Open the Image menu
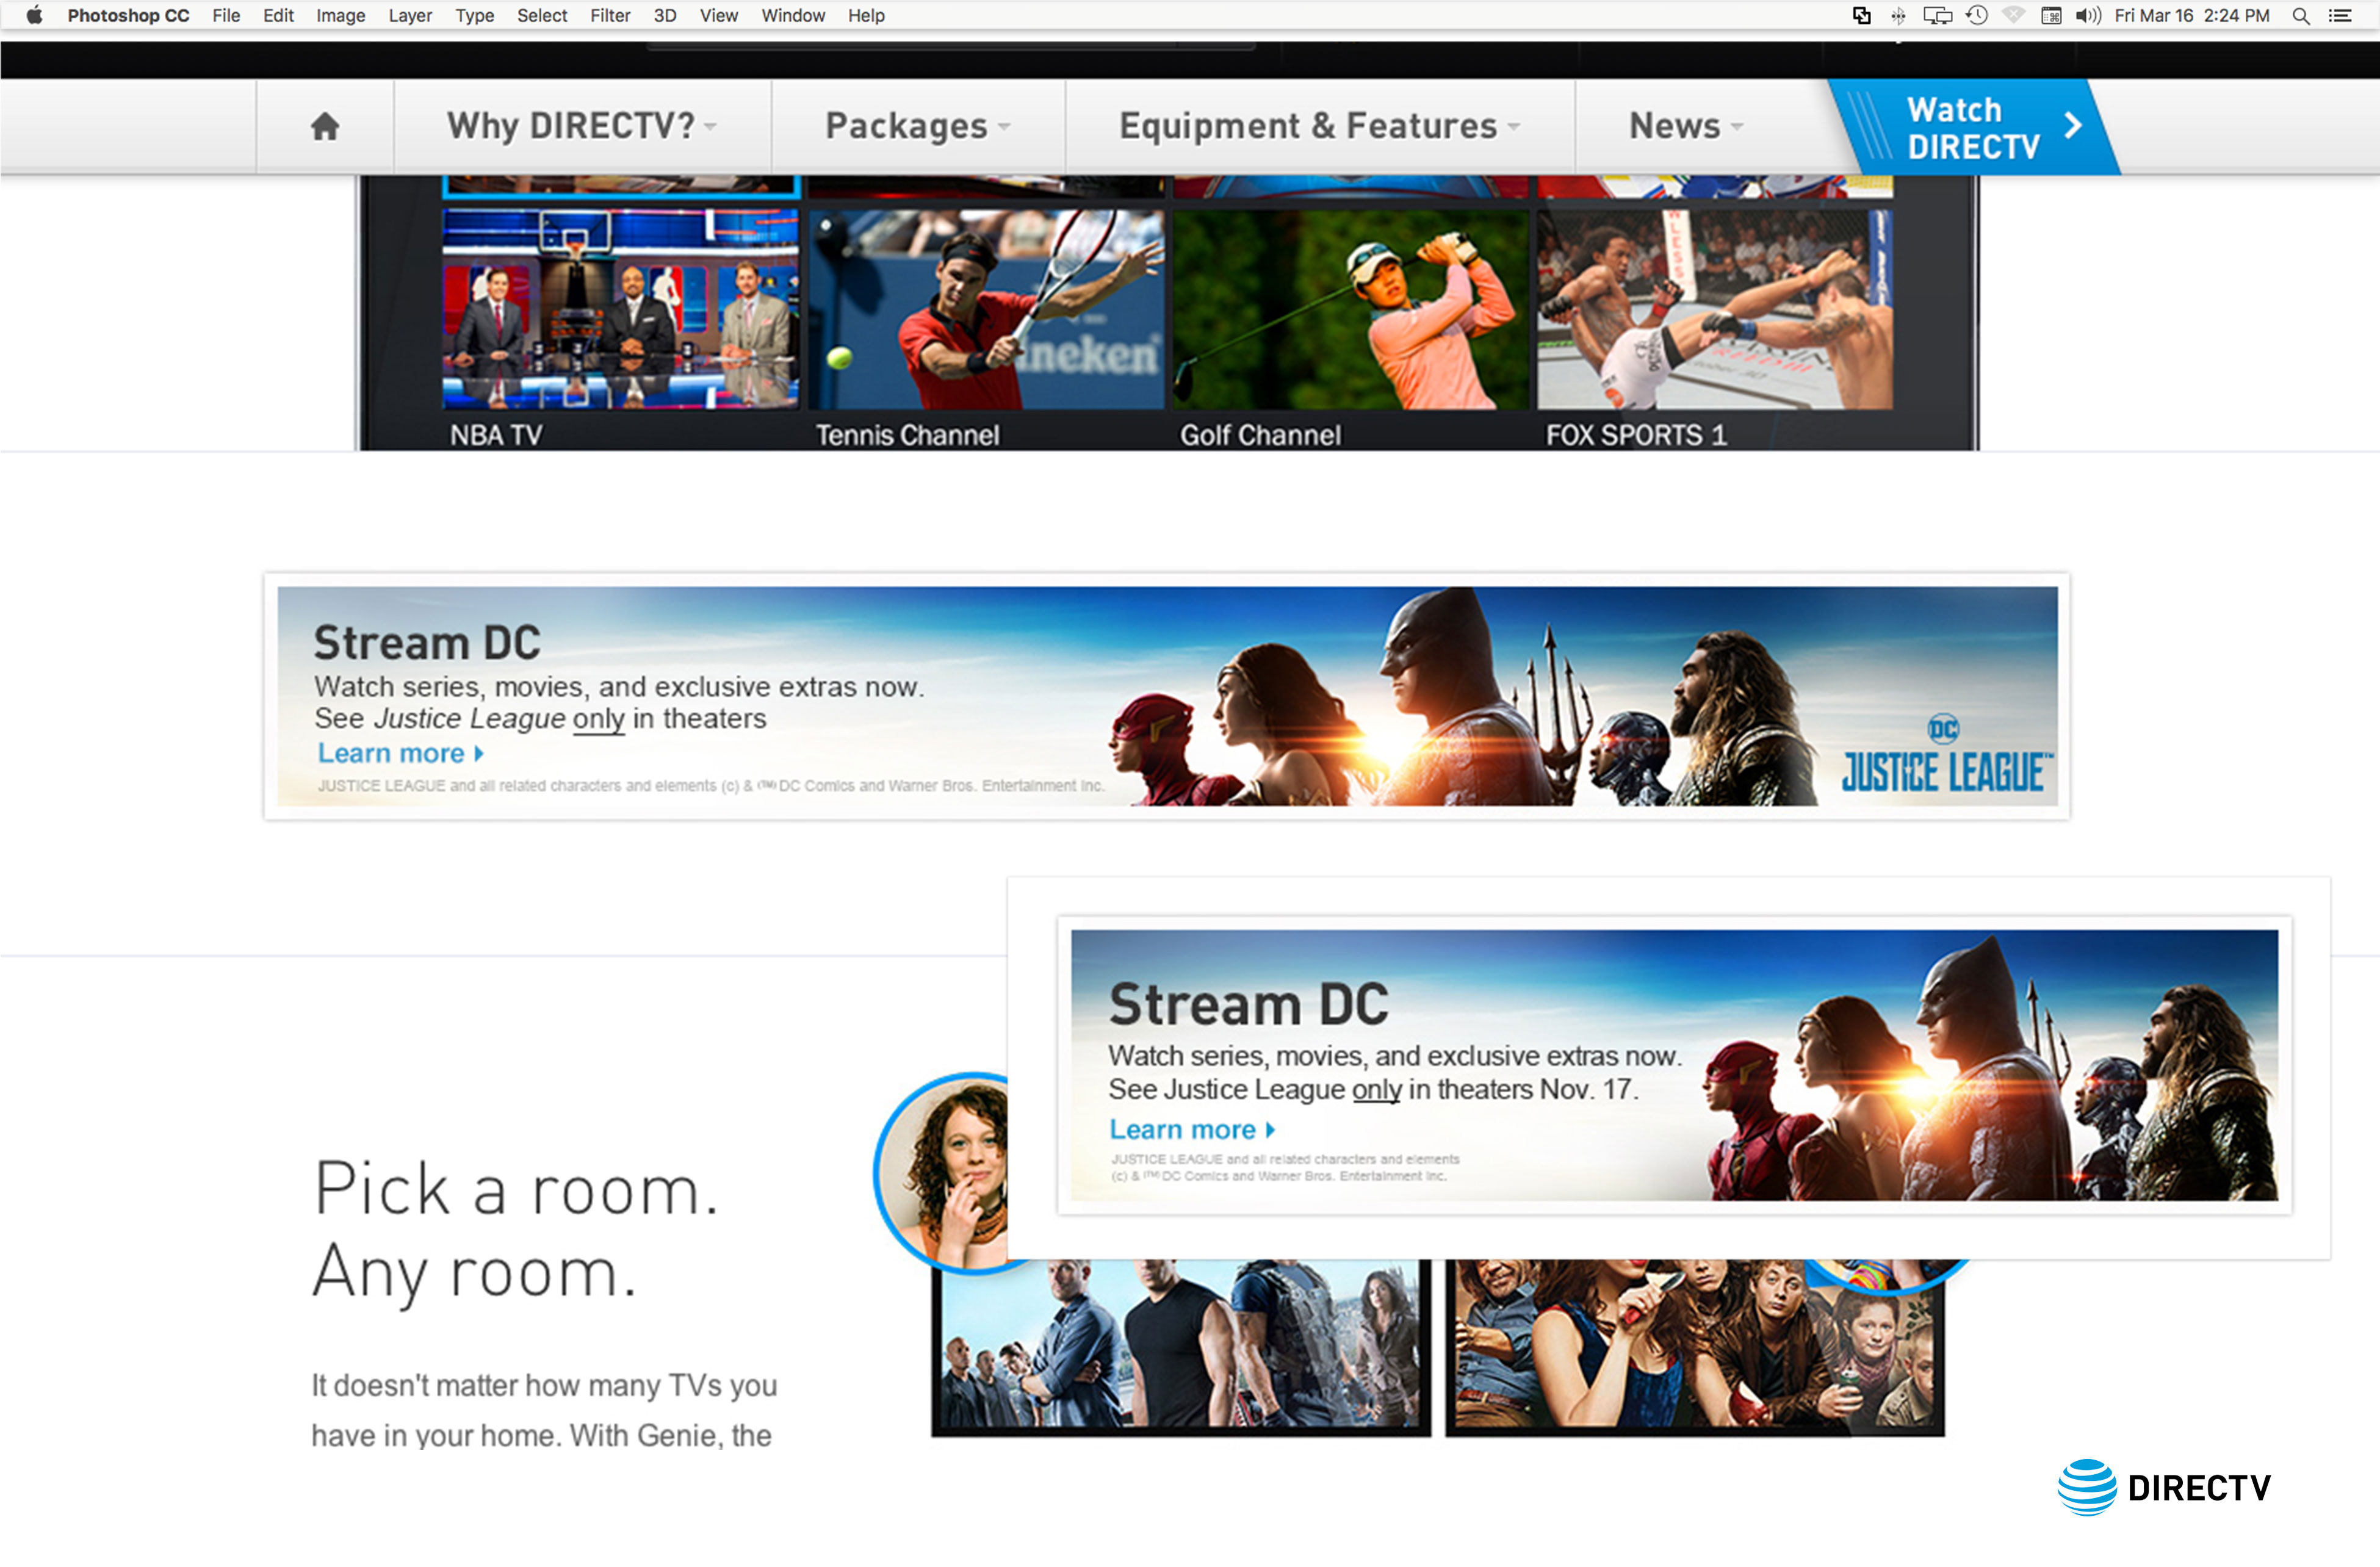Viewport: 2380px width, 1567px height. coord(340,15)
